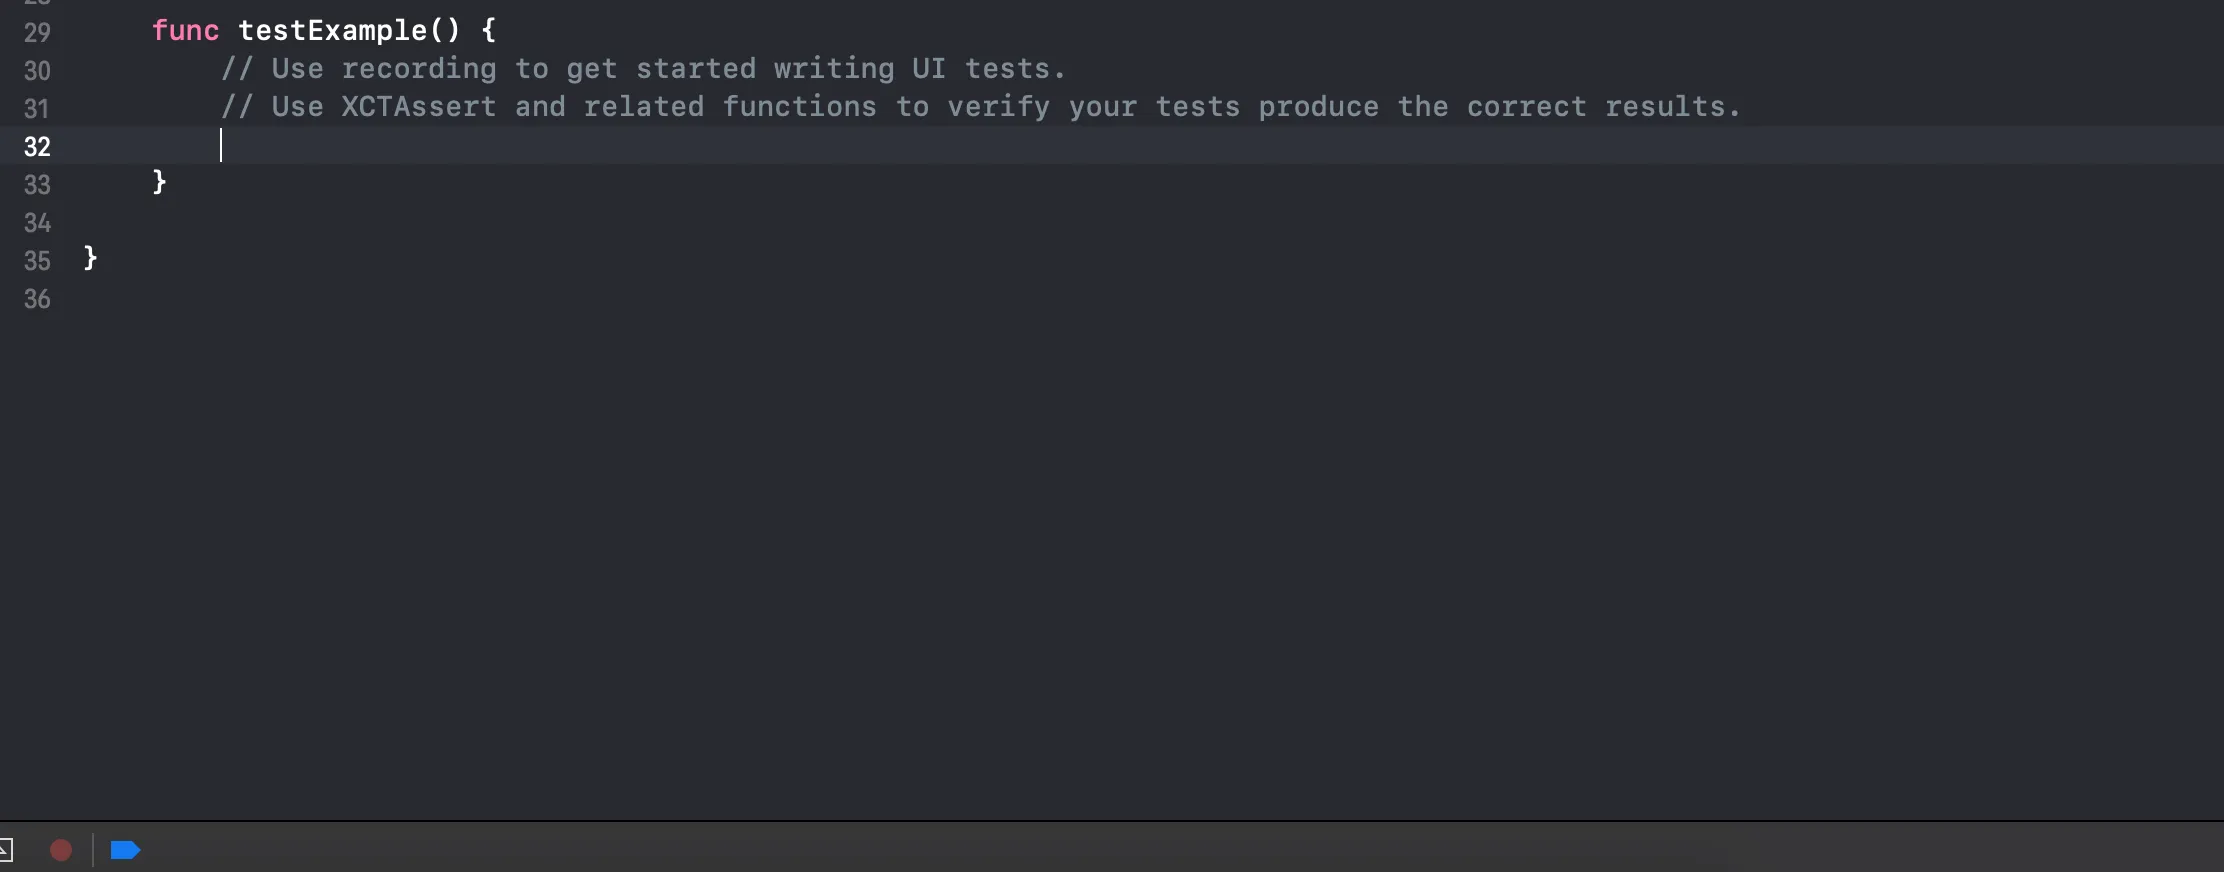Set breakpoint on highlighted line 32
Image resolution: width=2224 pixels, height=872 pixels.
[37, 147]
